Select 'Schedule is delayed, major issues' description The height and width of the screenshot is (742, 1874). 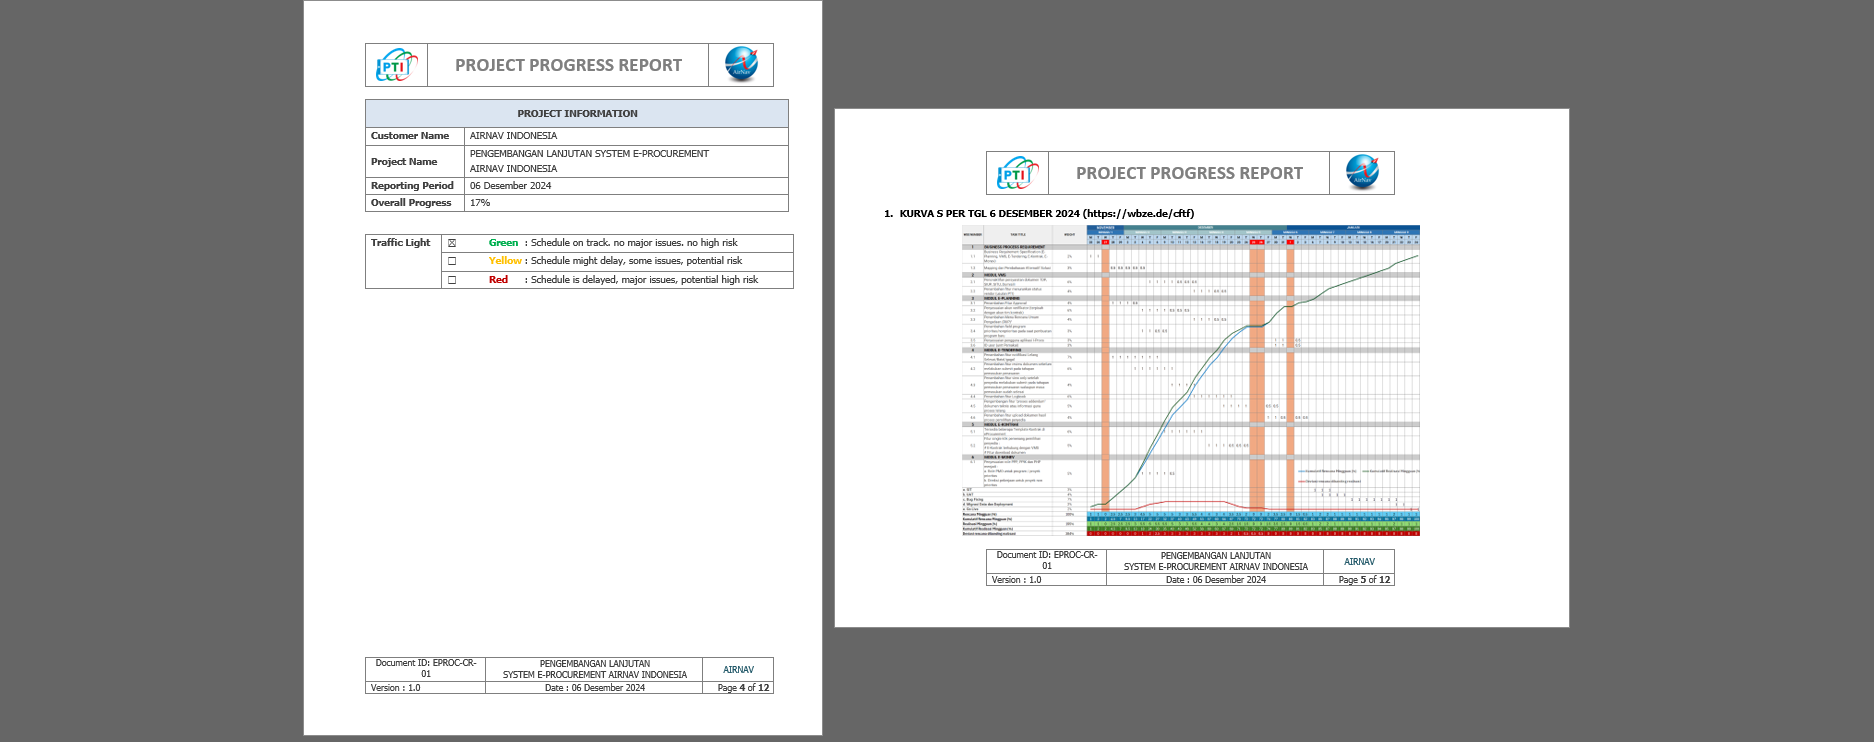click(644, 280)
